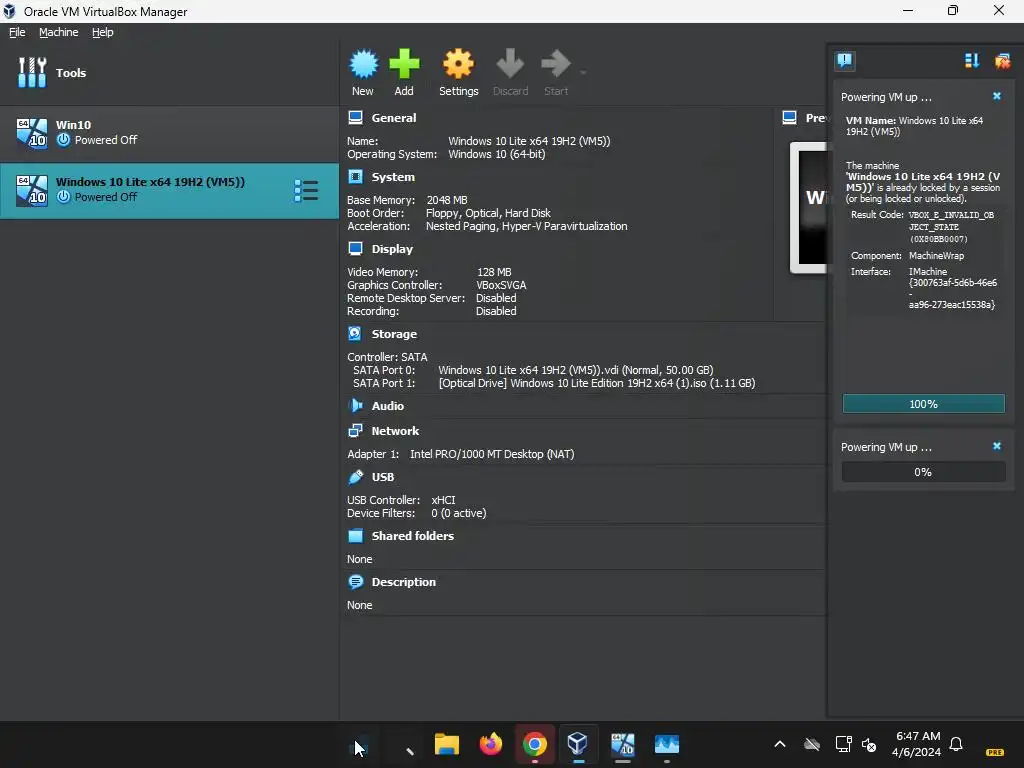Click the Storage disk icon
The height and width of the screenshot is (768, 1024).
pyautogui.click(x=355, y=334)
